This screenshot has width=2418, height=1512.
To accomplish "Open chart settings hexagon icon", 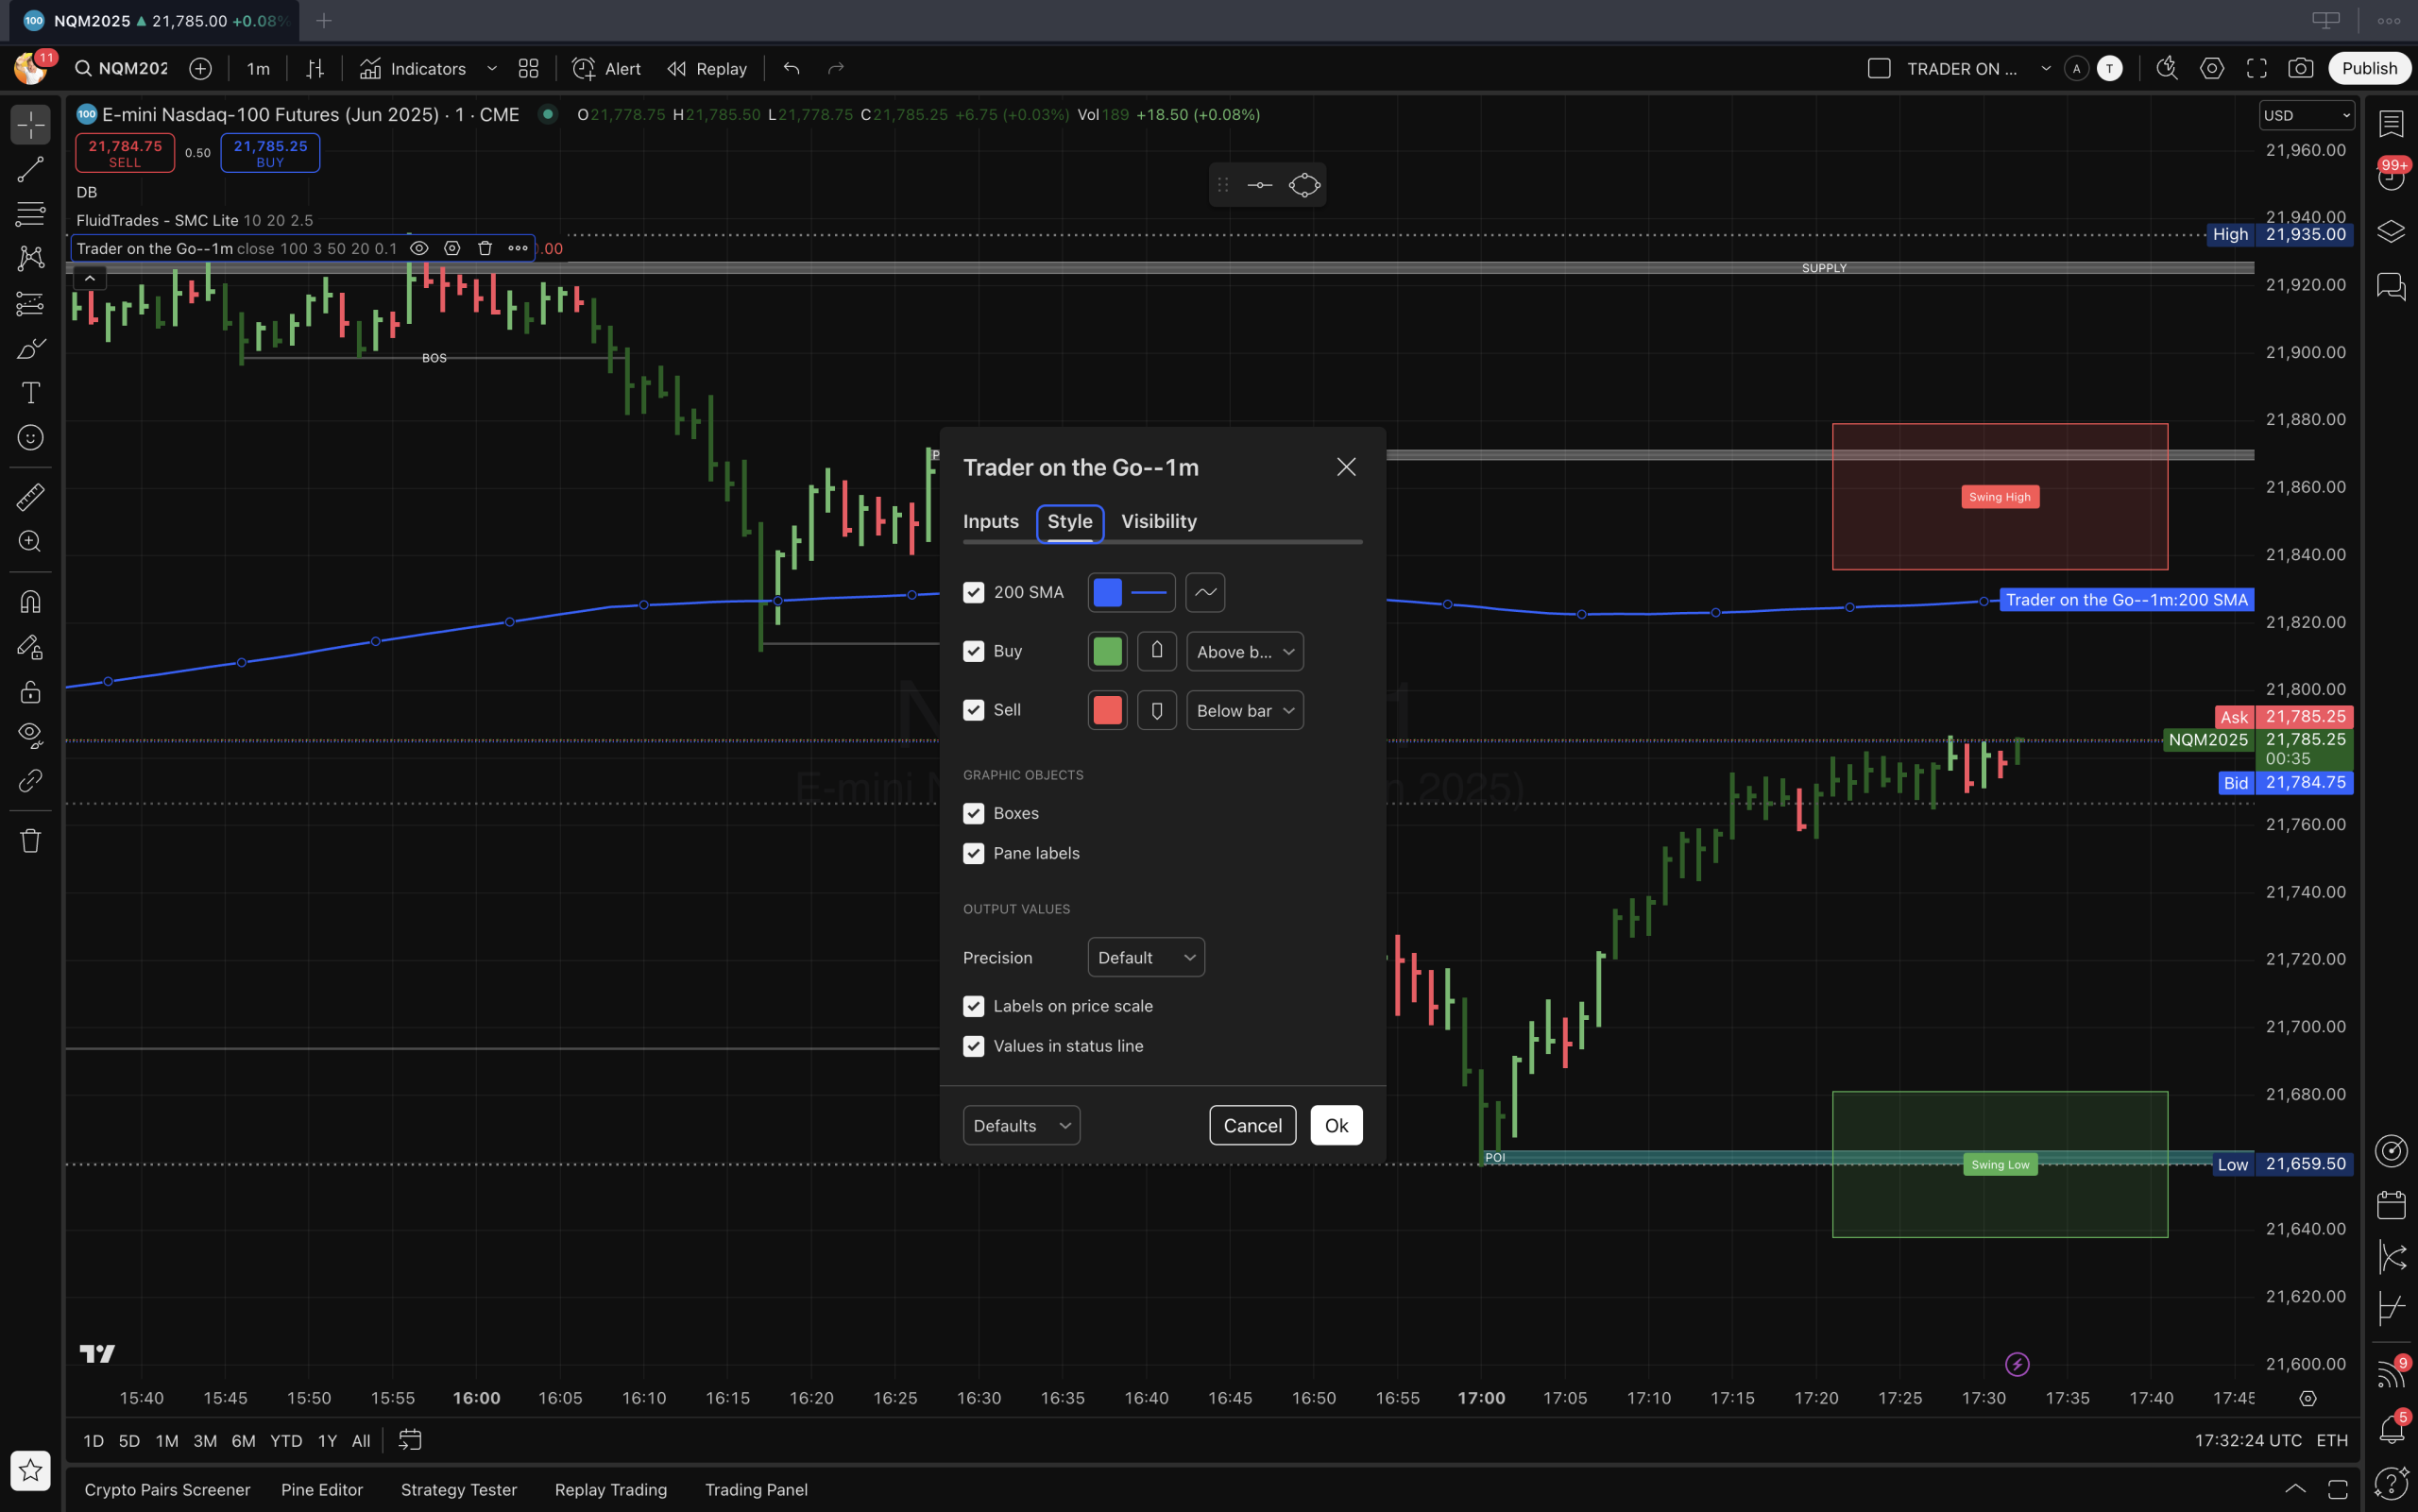I will (2212, 68).
